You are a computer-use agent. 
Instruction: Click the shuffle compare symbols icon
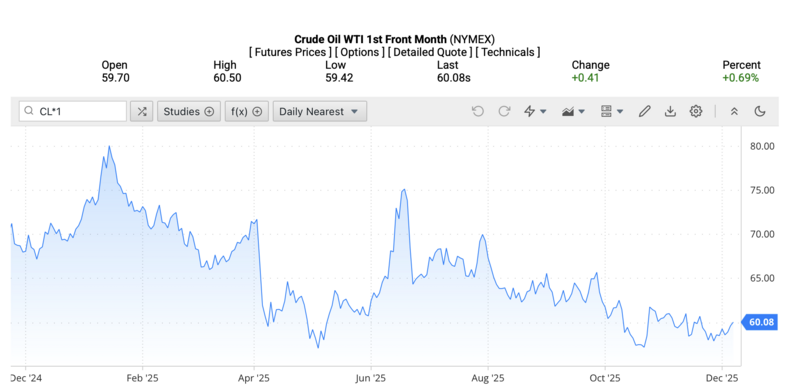point(142,111)
